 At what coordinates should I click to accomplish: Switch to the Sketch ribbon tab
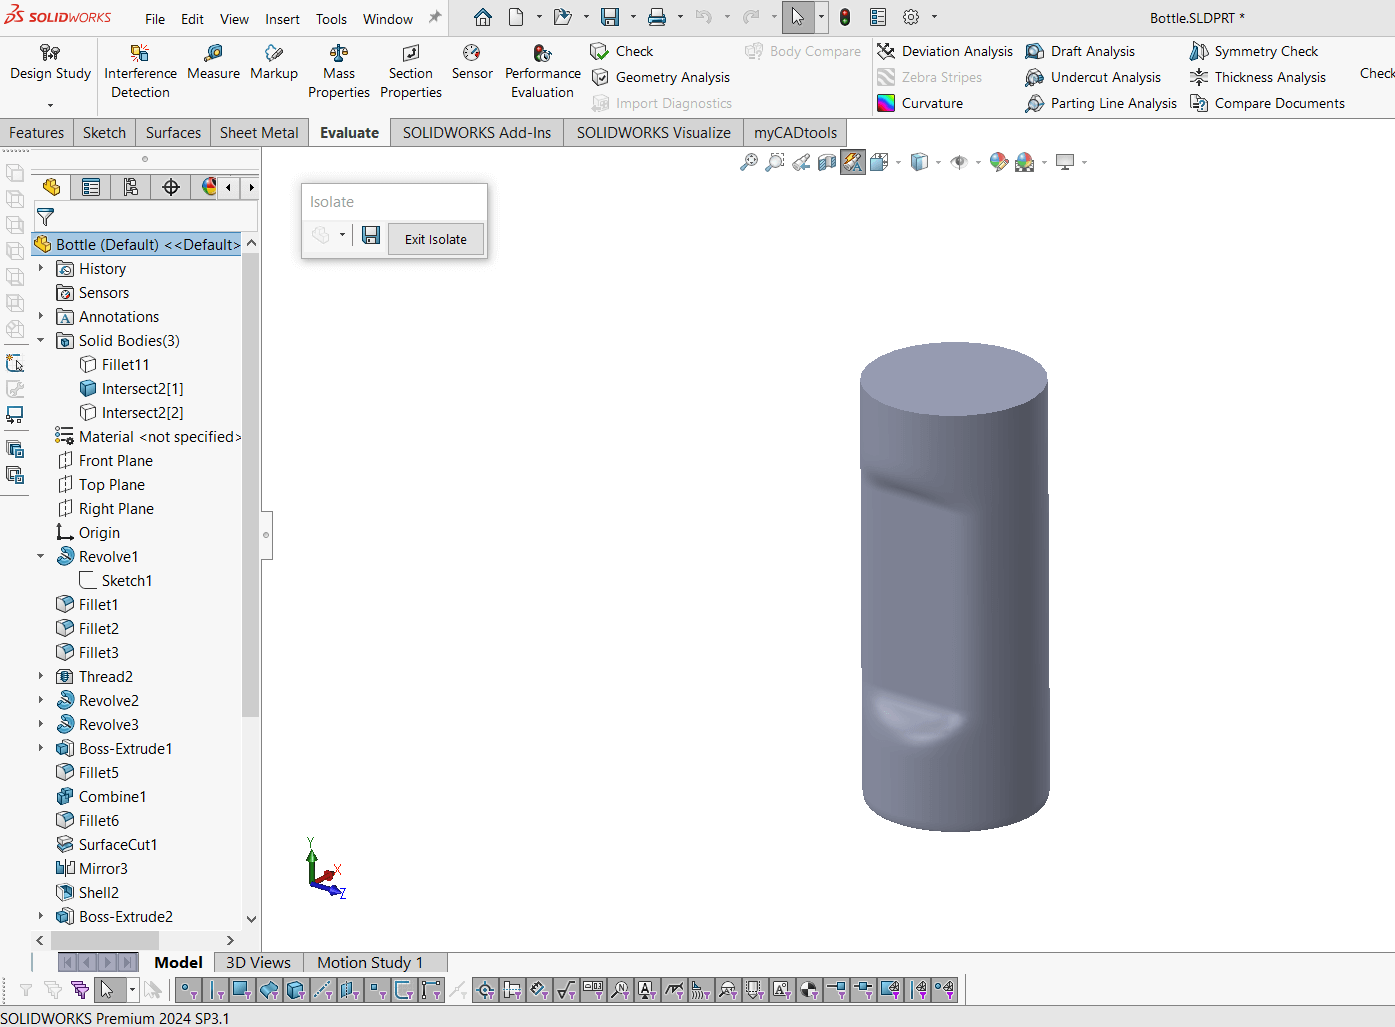pyautogui.click(x=104, y=132)
